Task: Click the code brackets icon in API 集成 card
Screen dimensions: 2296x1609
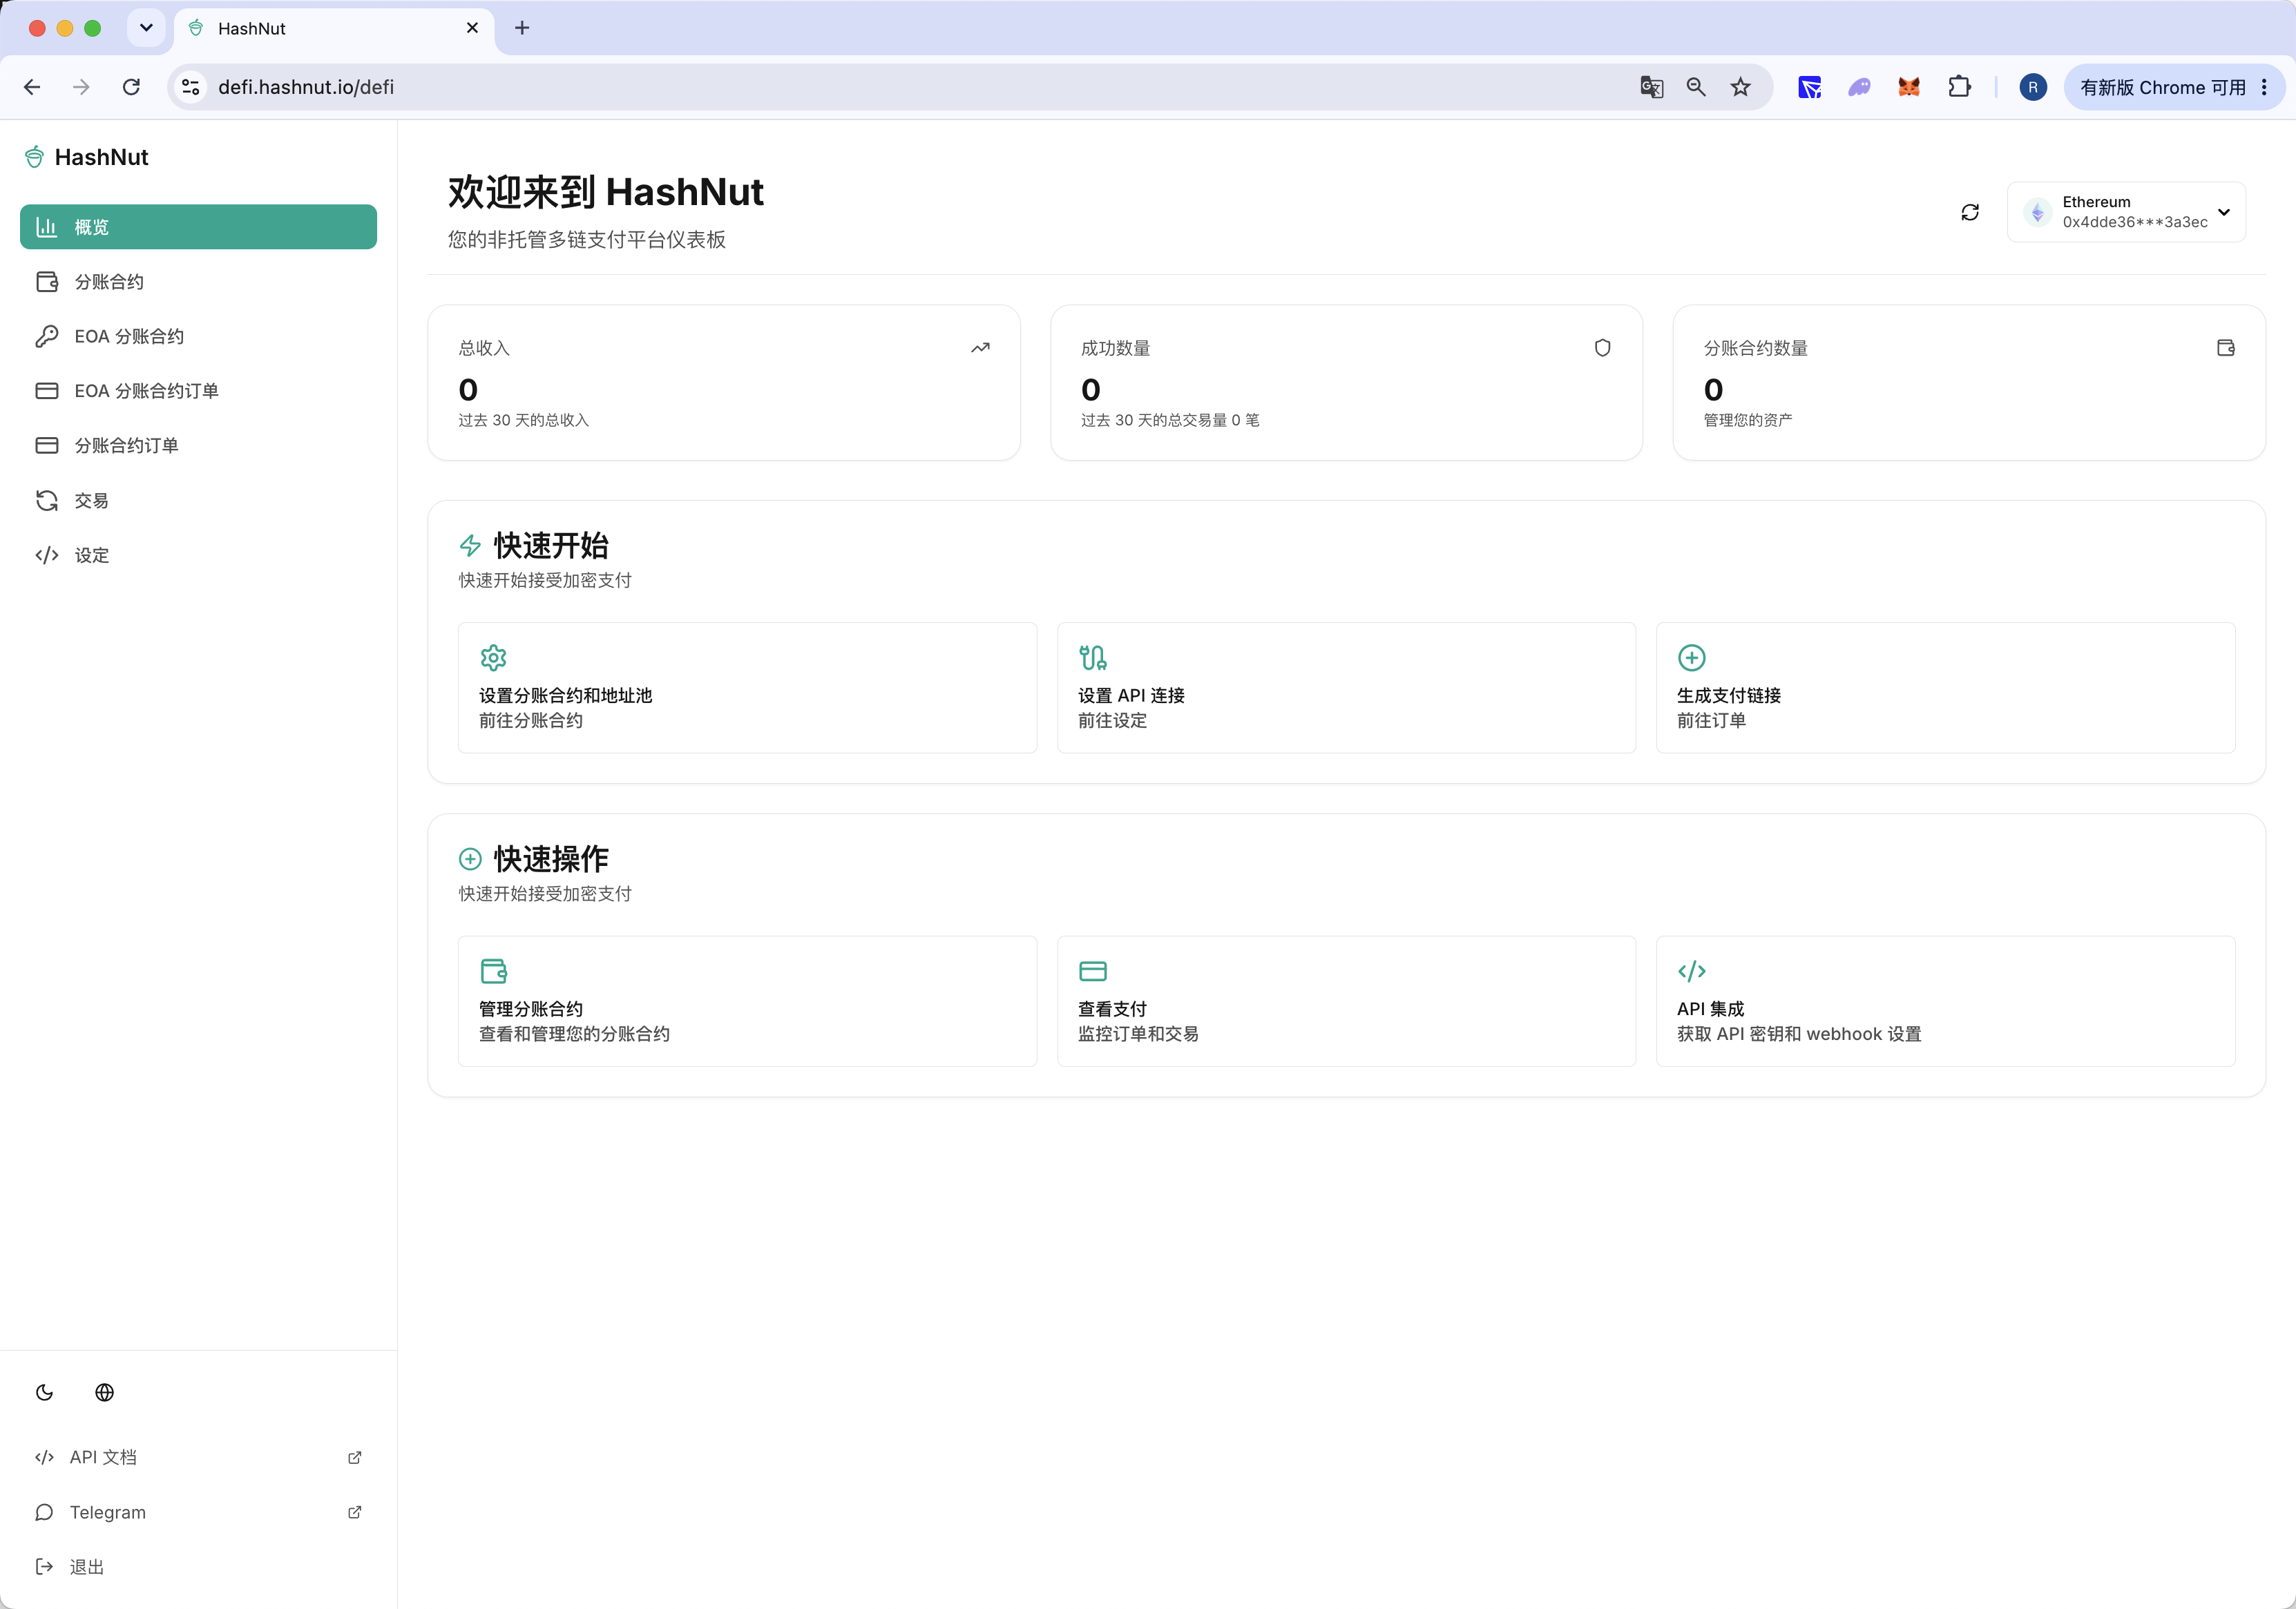Action: click(1691, 971)
